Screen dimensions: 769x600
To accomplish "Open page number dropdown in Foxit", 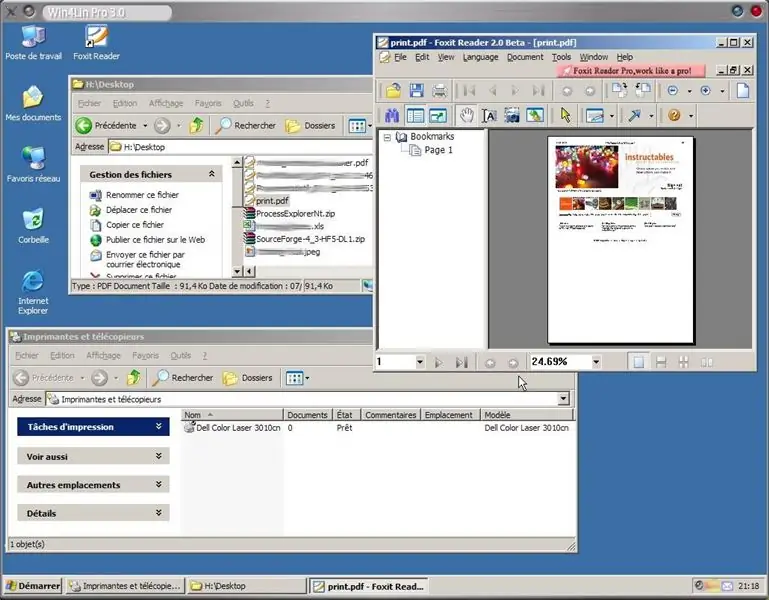I will click(x=420, y=362).
